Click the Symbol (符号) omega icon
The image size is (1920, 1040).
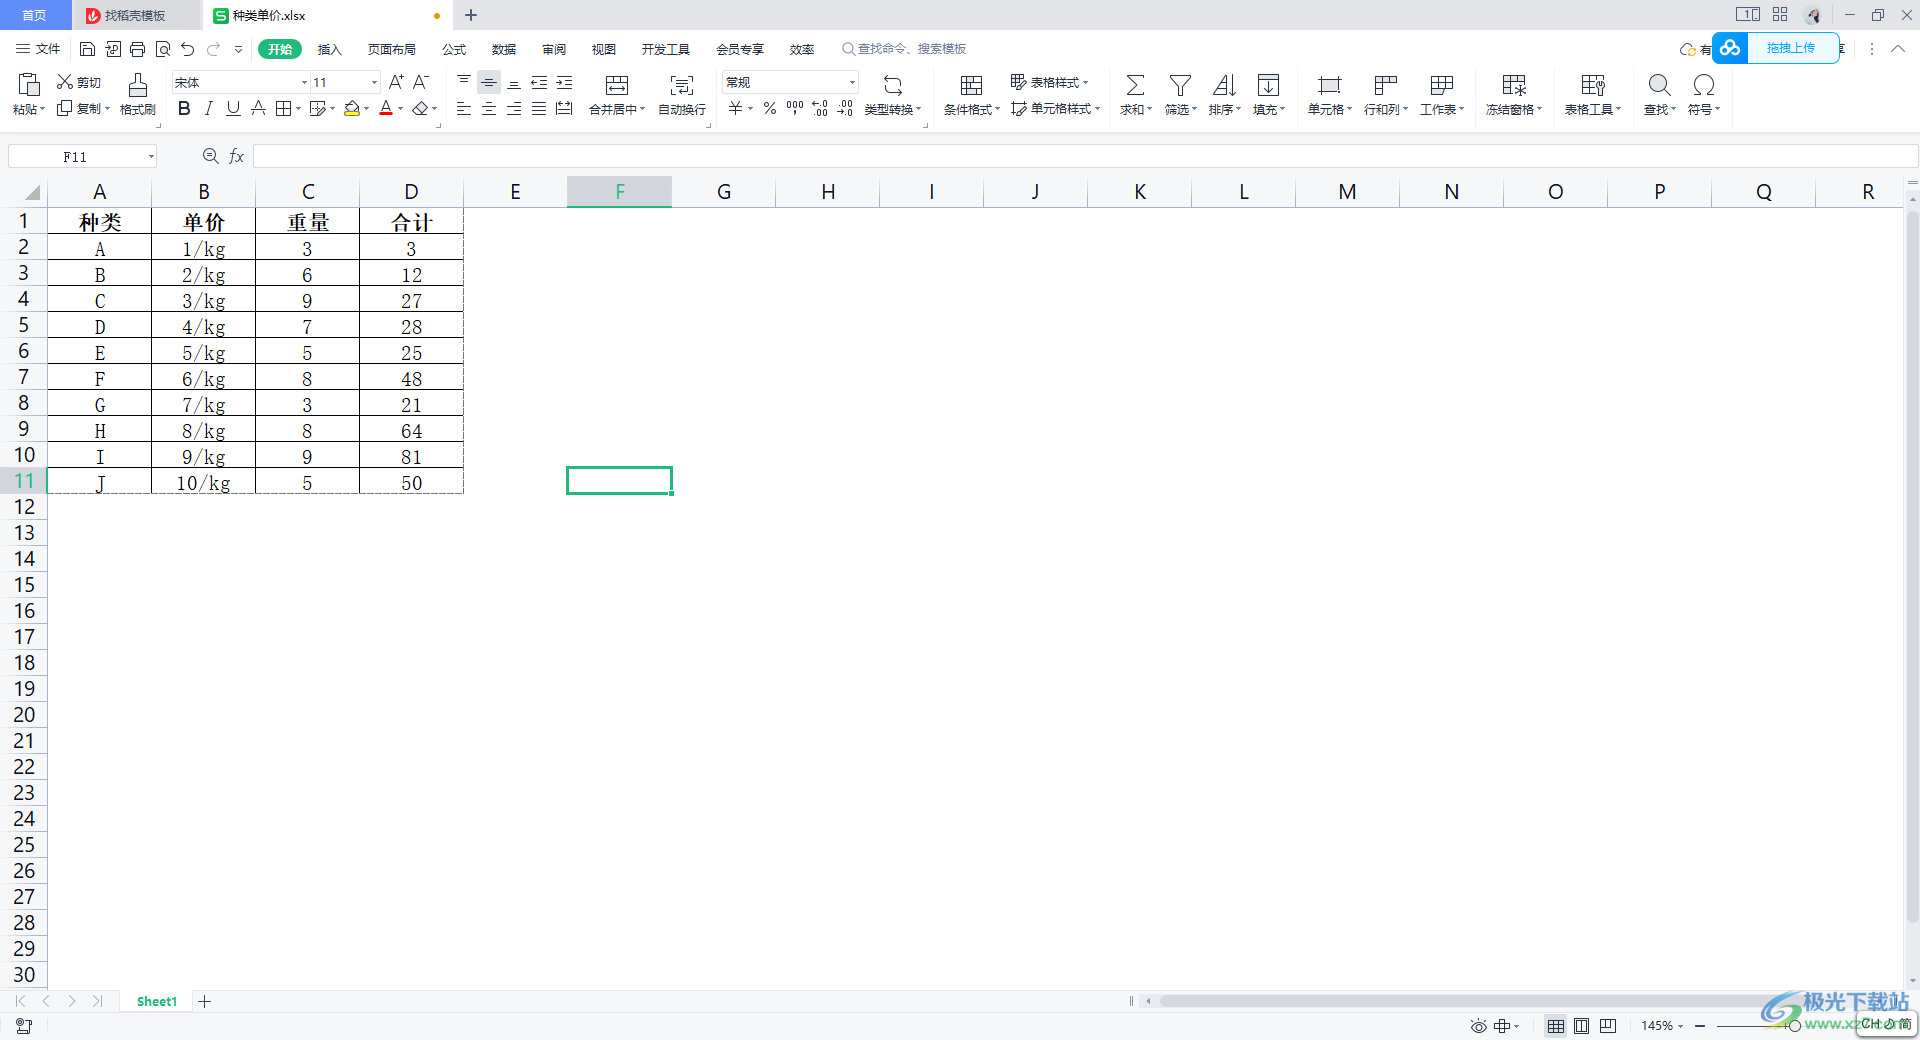pos(1704,85)
